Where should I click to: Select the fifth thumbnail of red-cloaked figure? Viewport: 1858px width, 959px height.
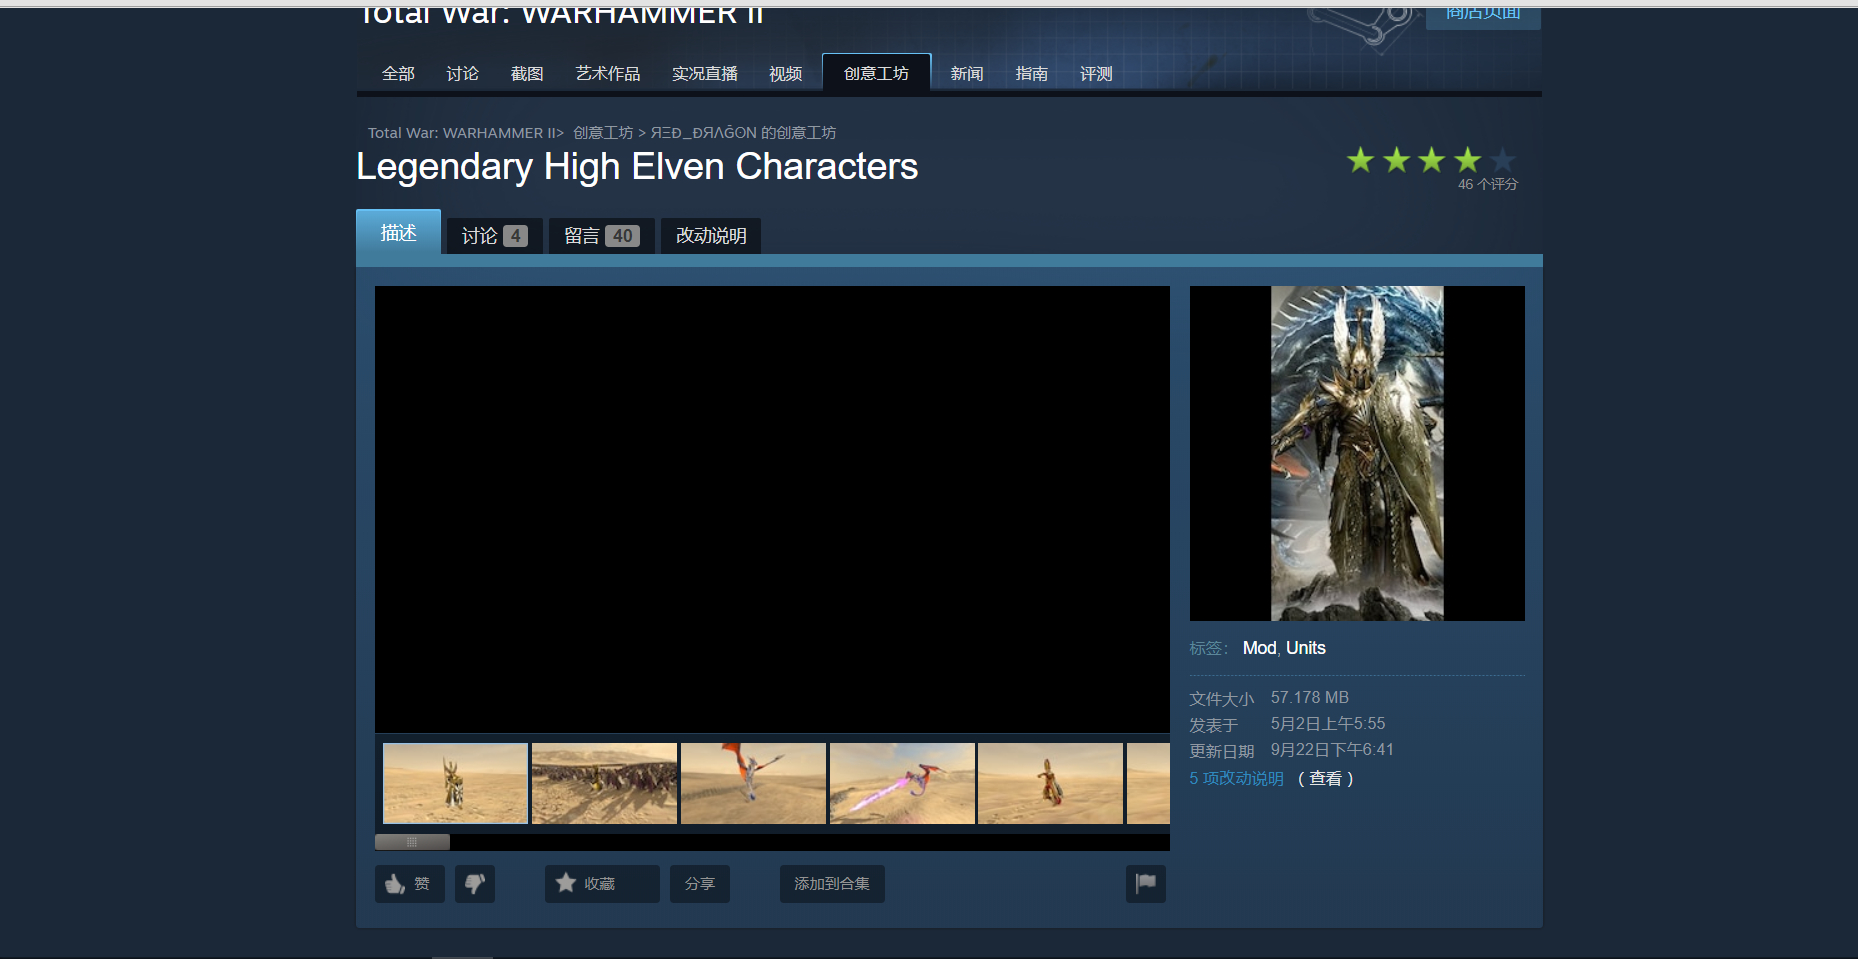[x=1050, y=783]
